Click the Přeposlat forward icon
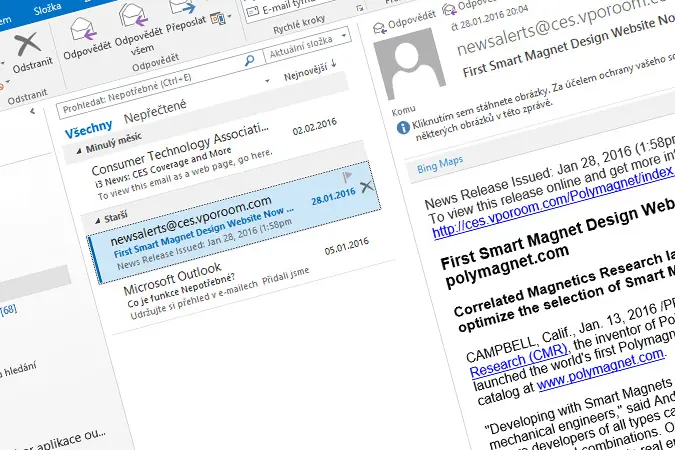Viewport: 675px width, 450px height. coord(183,6)
